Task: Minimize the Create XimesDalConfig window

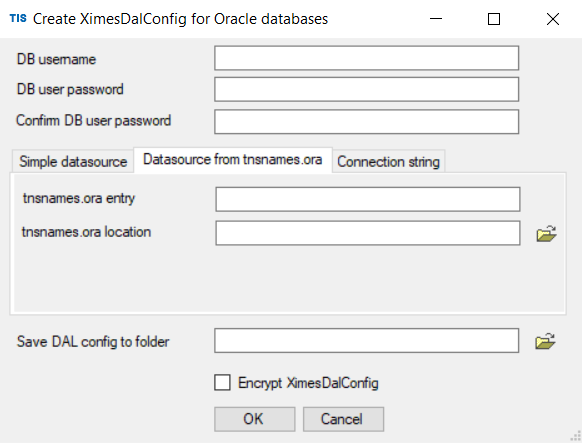Action: tap(436, 19)
